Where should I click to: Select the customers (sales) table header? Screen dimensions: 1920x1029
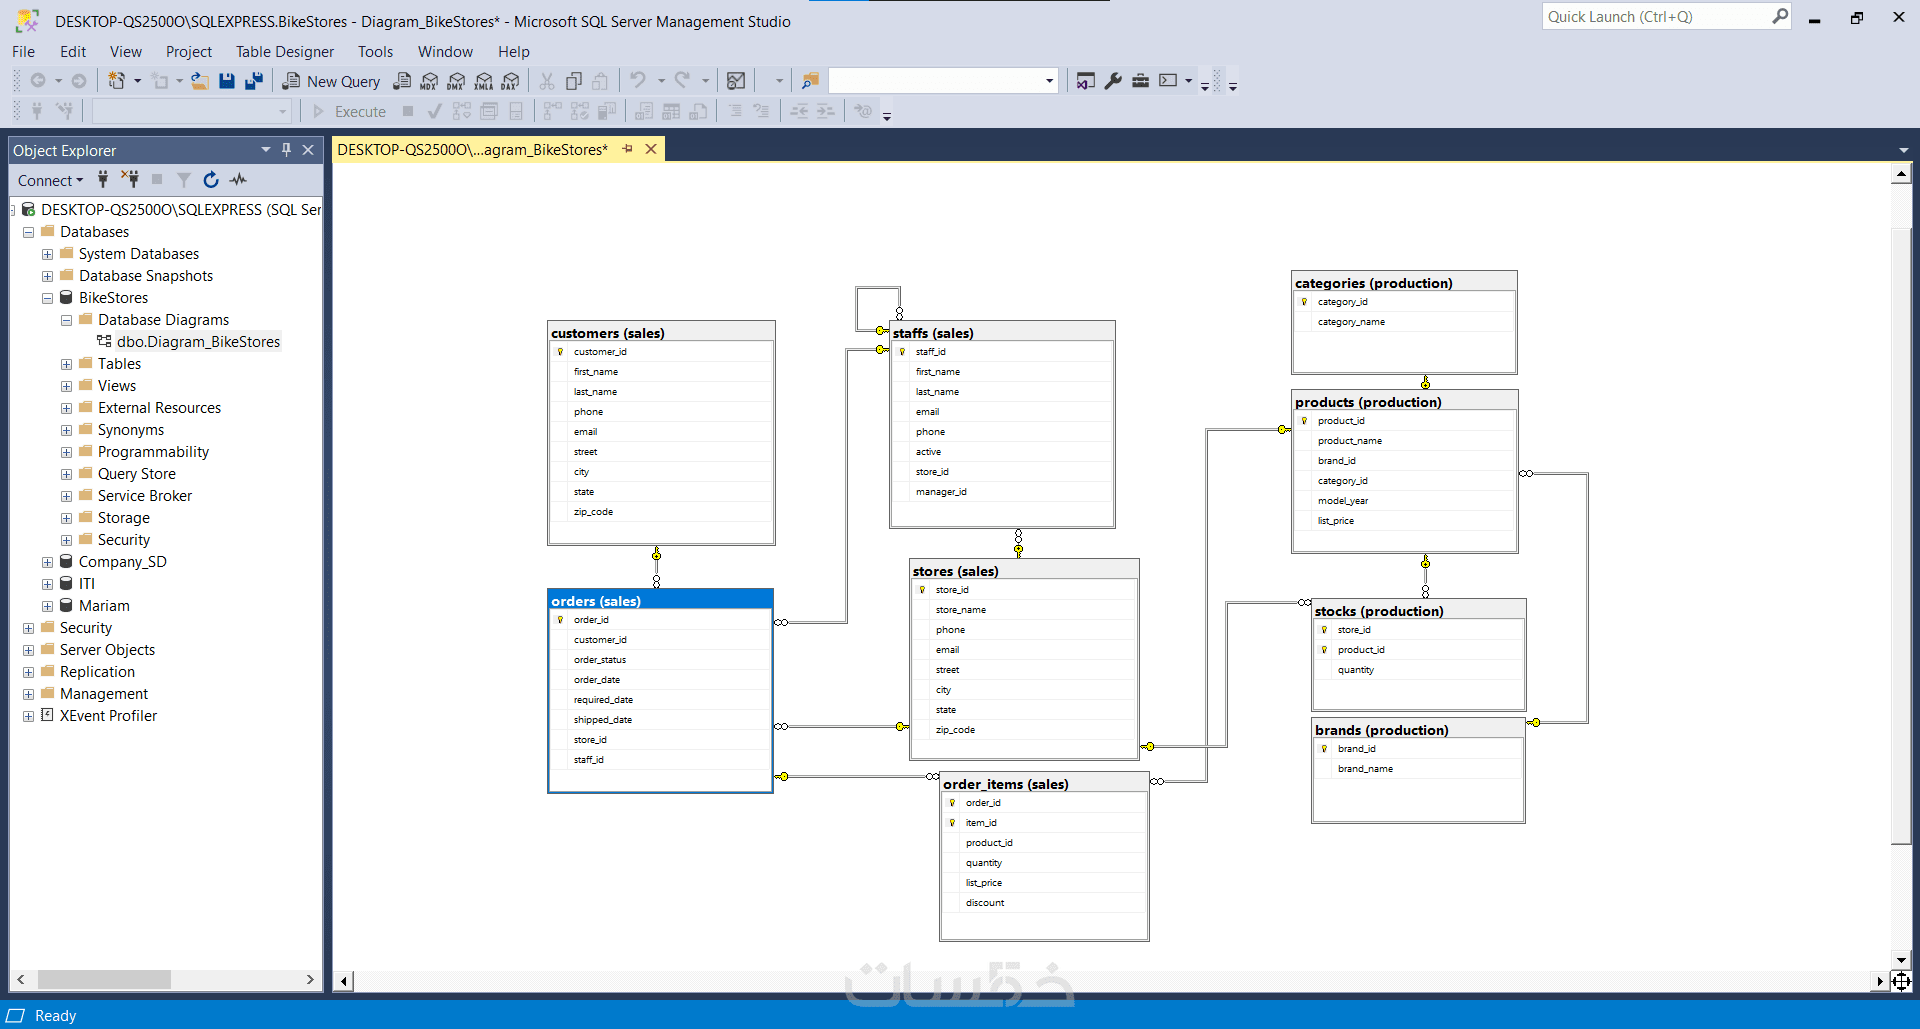661,333
